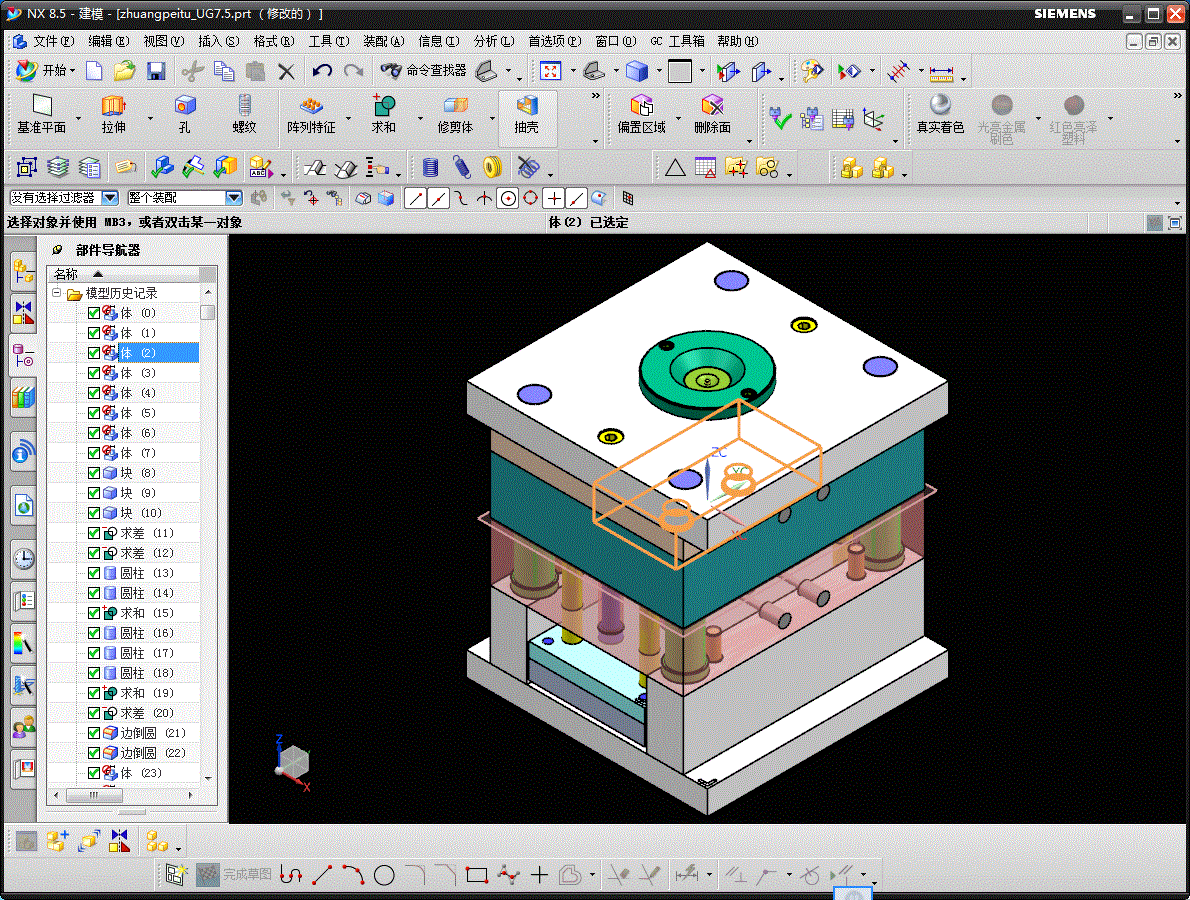Open the Trim Body (修剪体) dropdown arrow

(492, 118)
